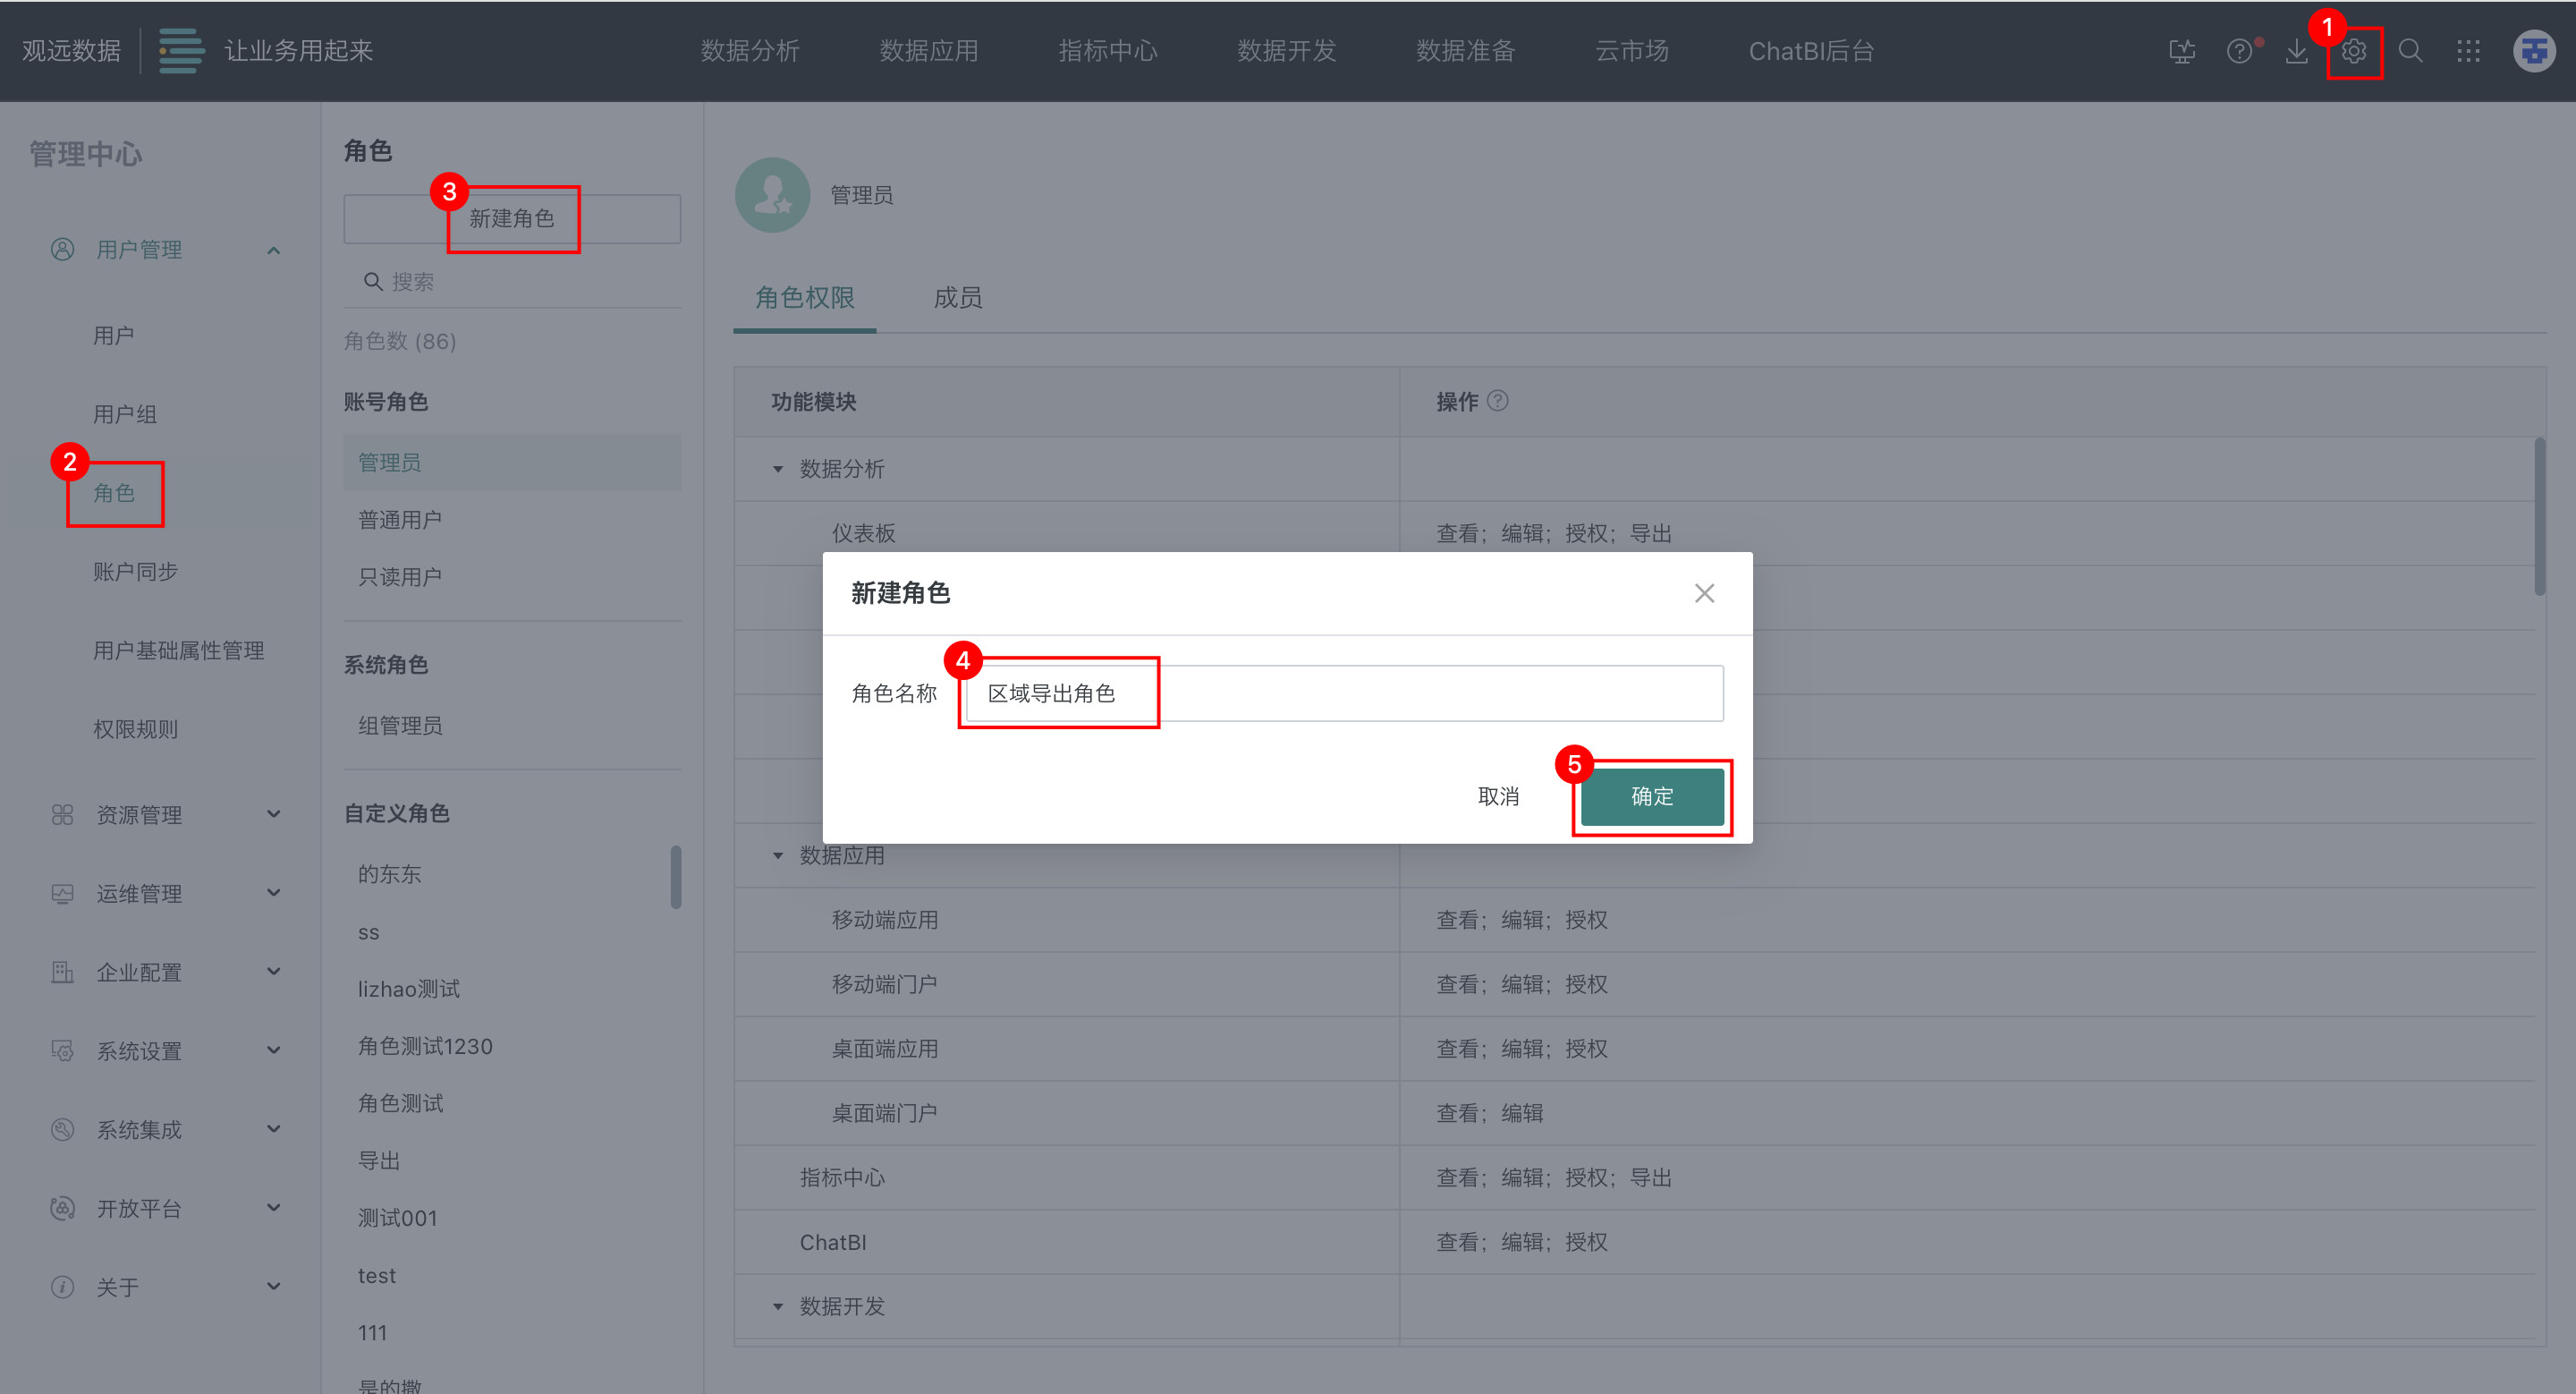Select 普通用户 in the role list

point(400,520)
